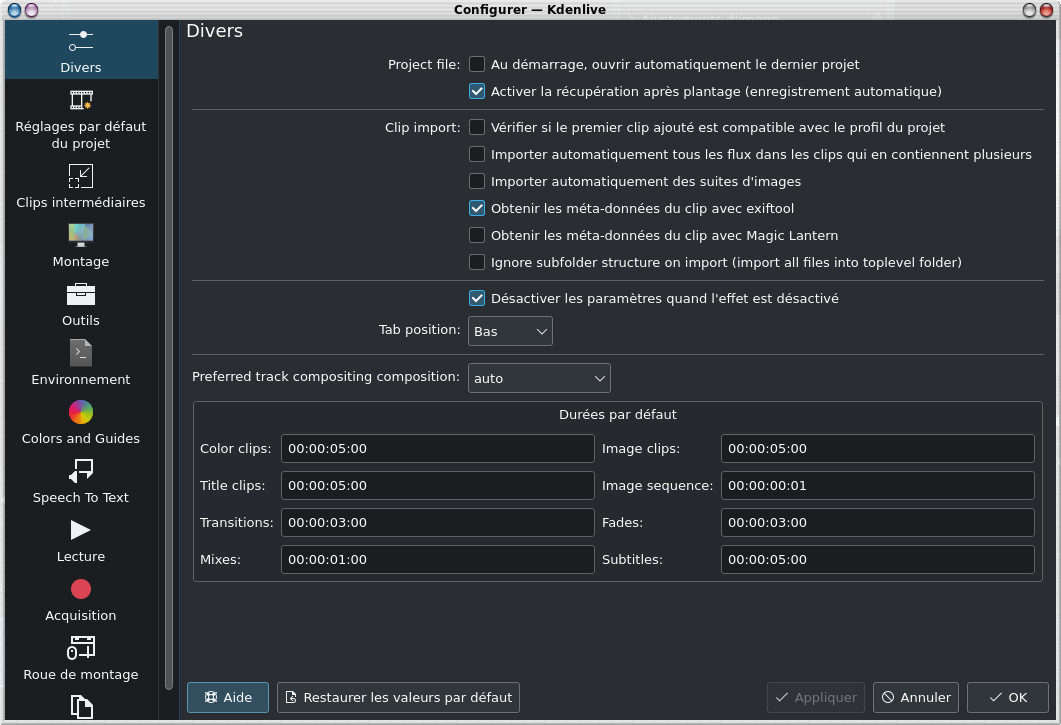Check Vérifier si le premier clip est compatible
Image resolution: width=1061 pixels, height=725 pixels.
tap(477, 127)
